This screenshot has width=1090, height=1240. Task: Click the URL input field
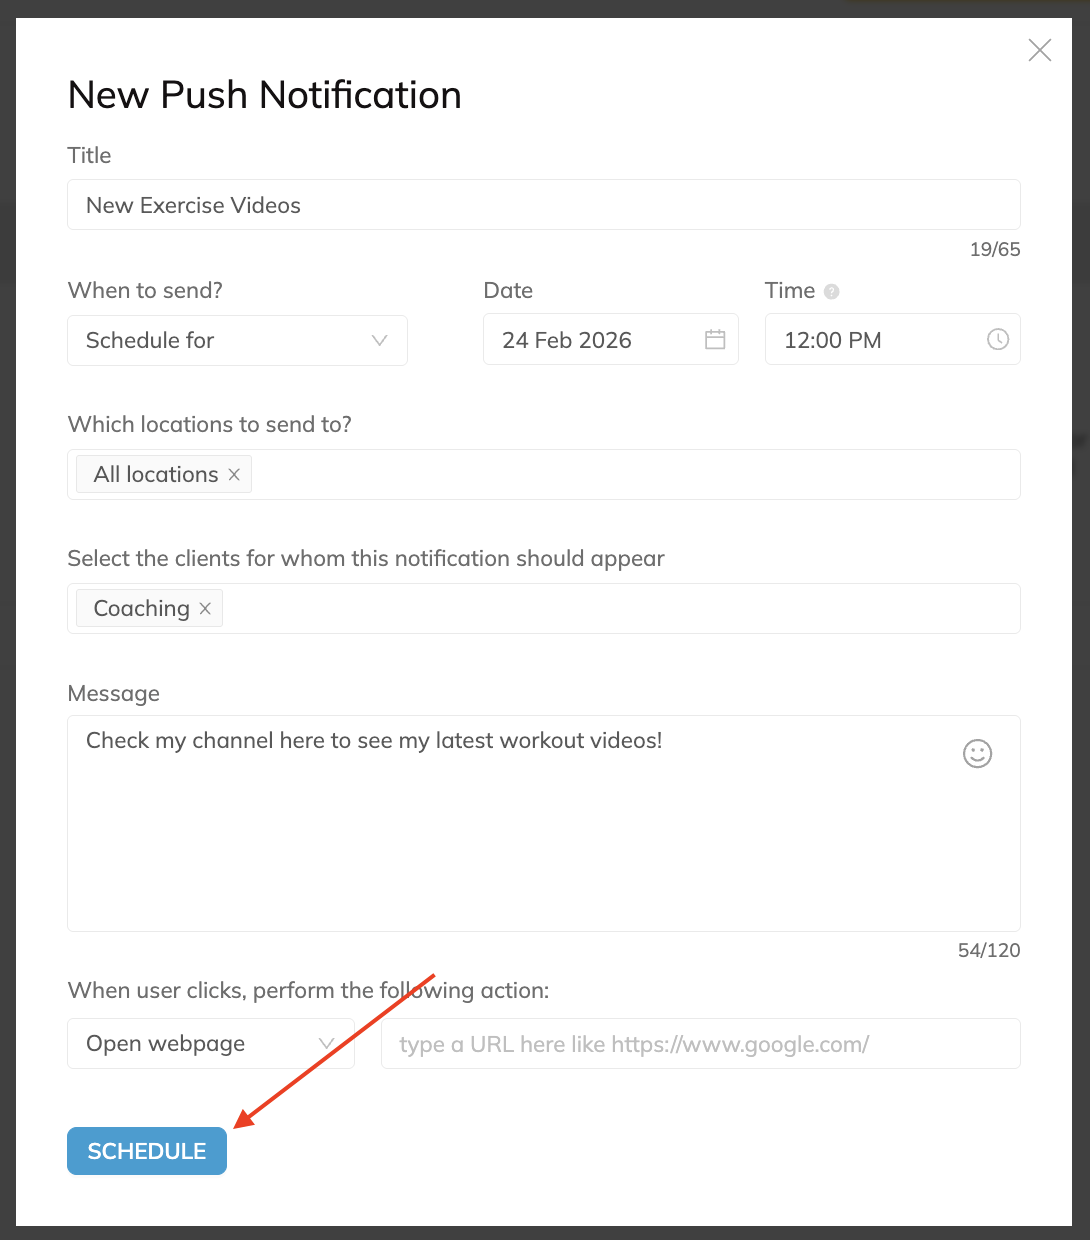700,1044
